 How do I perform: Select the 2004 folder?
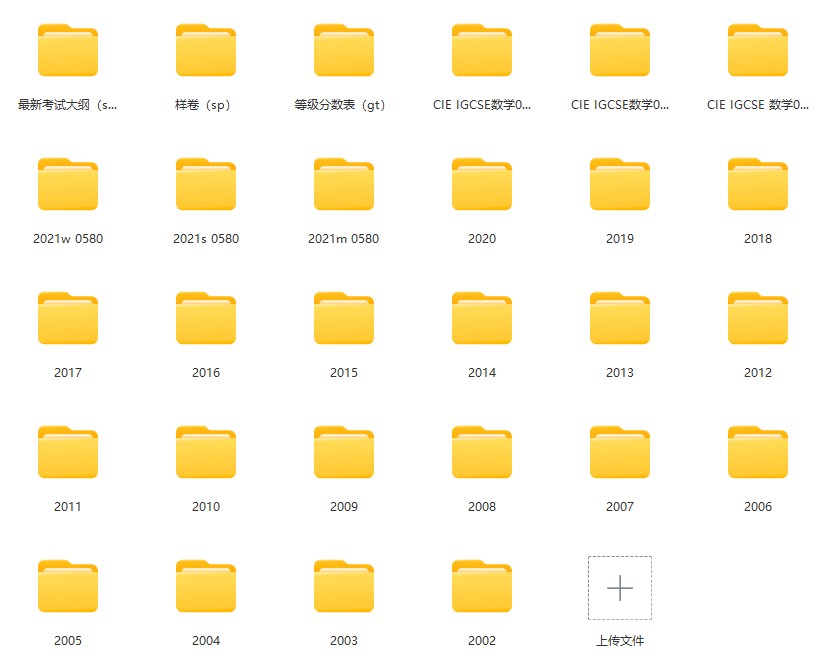pyautogui.click(x=206, y=586)
